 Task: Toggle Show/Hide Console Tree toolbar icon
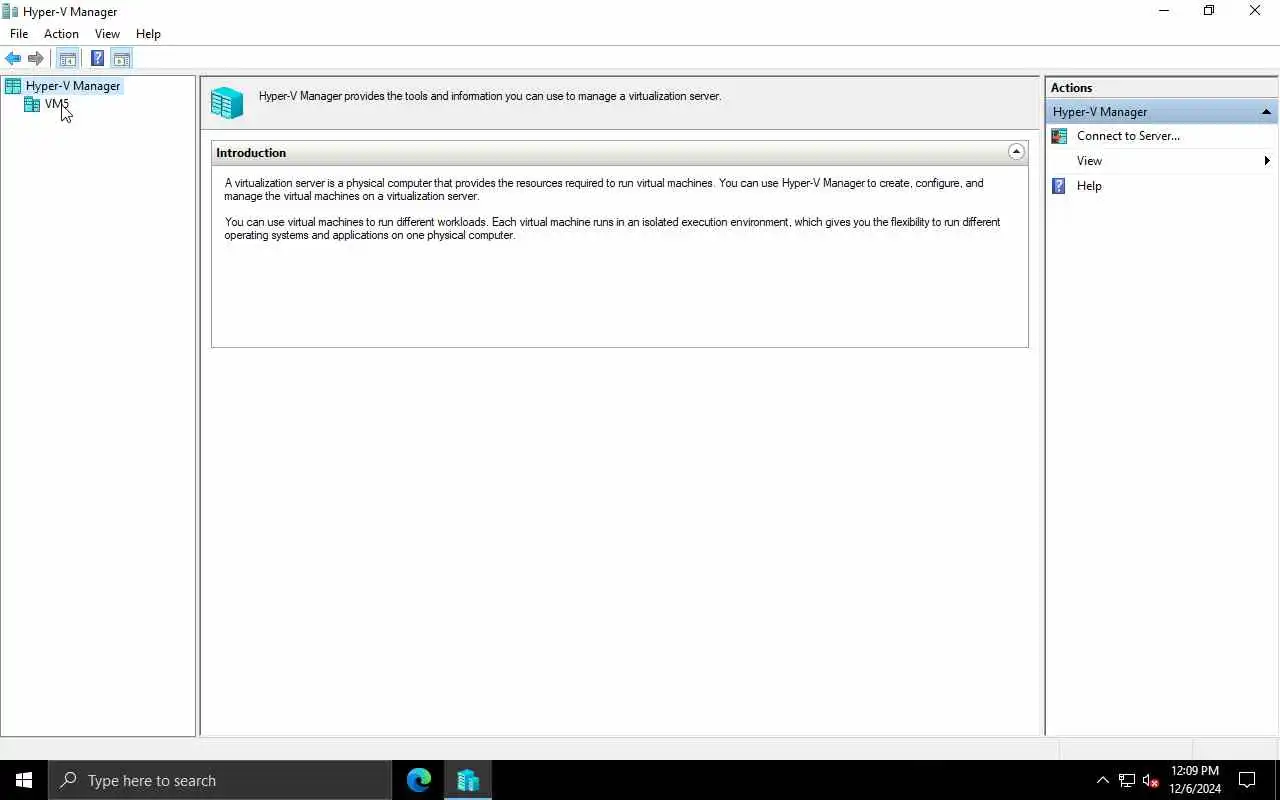coord(67,59)
